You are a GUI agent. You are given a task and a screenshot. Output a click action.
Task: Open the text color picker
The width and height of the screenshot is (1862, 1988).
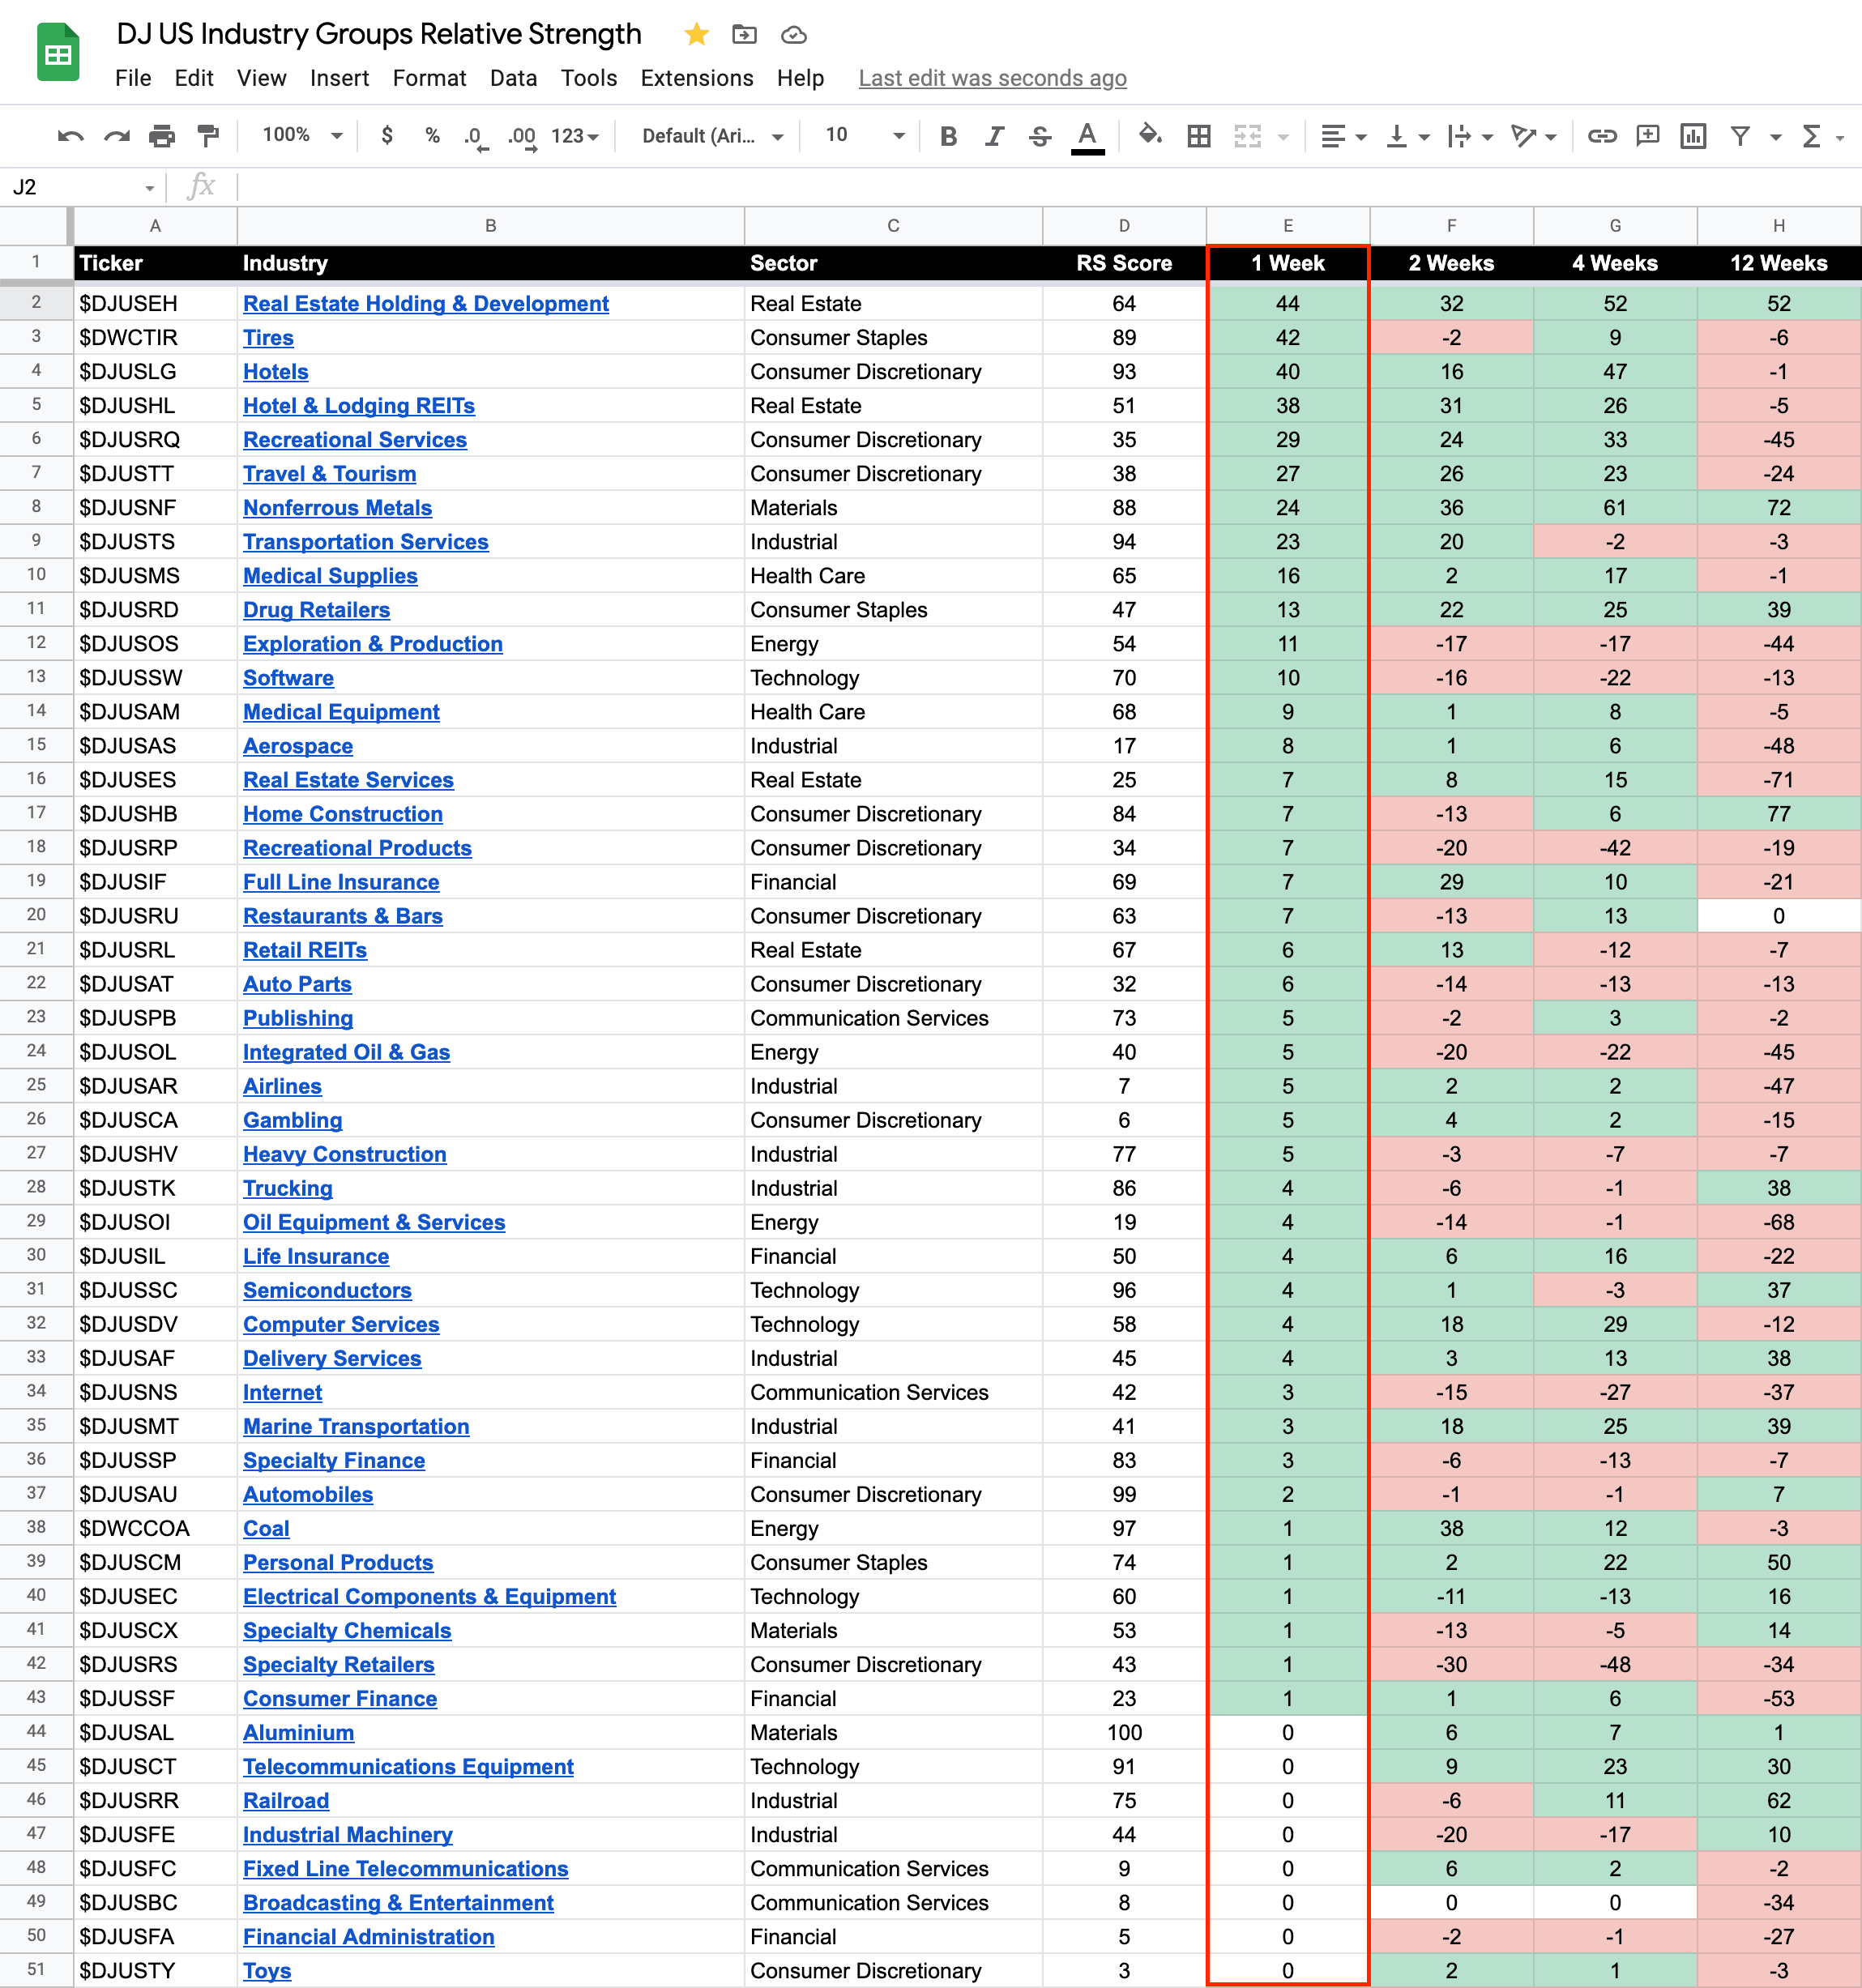pos(1087,136)
